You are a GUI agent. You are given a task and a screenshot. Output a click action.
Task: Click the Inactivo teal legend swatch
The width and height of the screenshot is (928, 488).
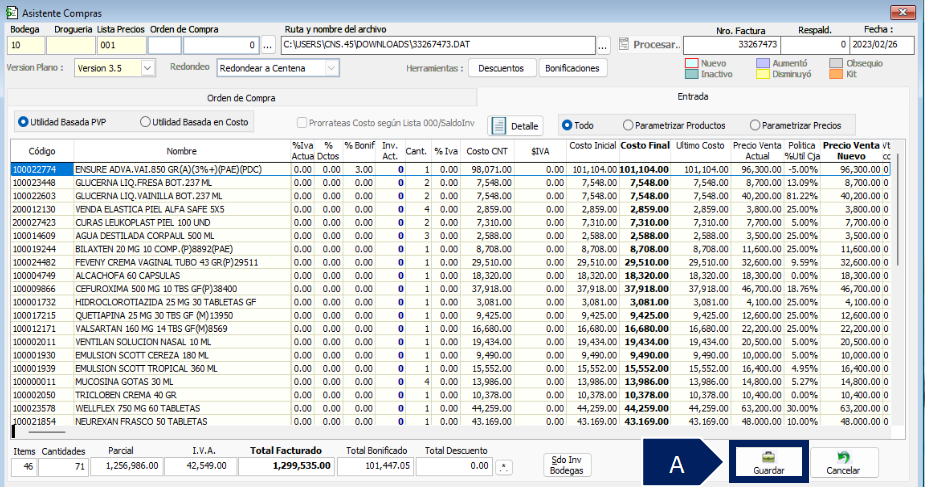(691, 75)
